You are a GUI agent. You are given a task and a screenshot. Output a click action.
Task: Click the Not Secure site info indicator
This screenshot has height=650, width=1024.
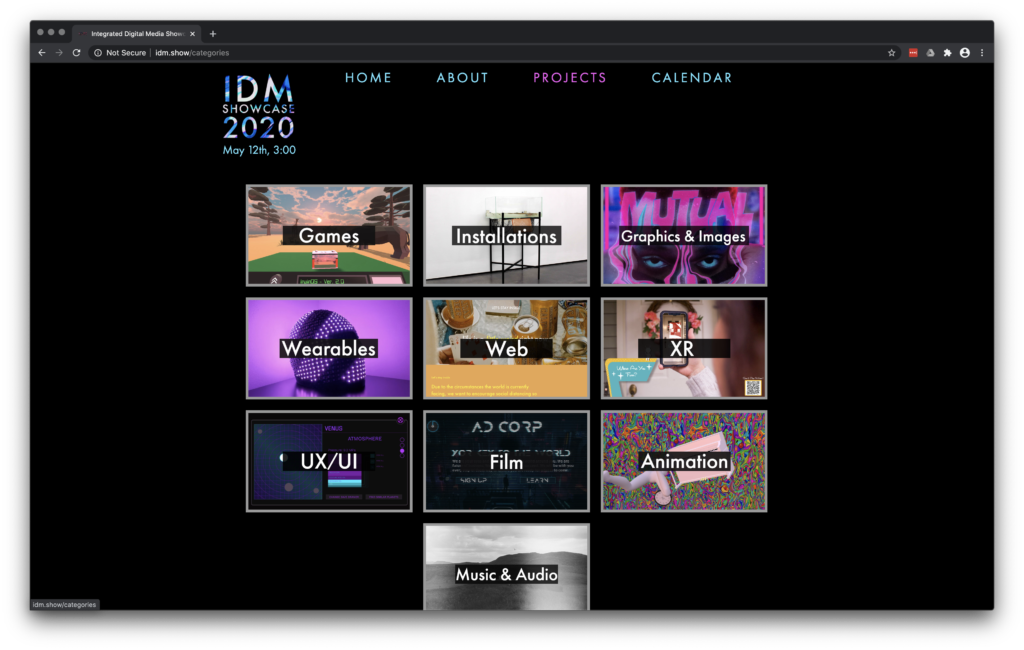120,53
